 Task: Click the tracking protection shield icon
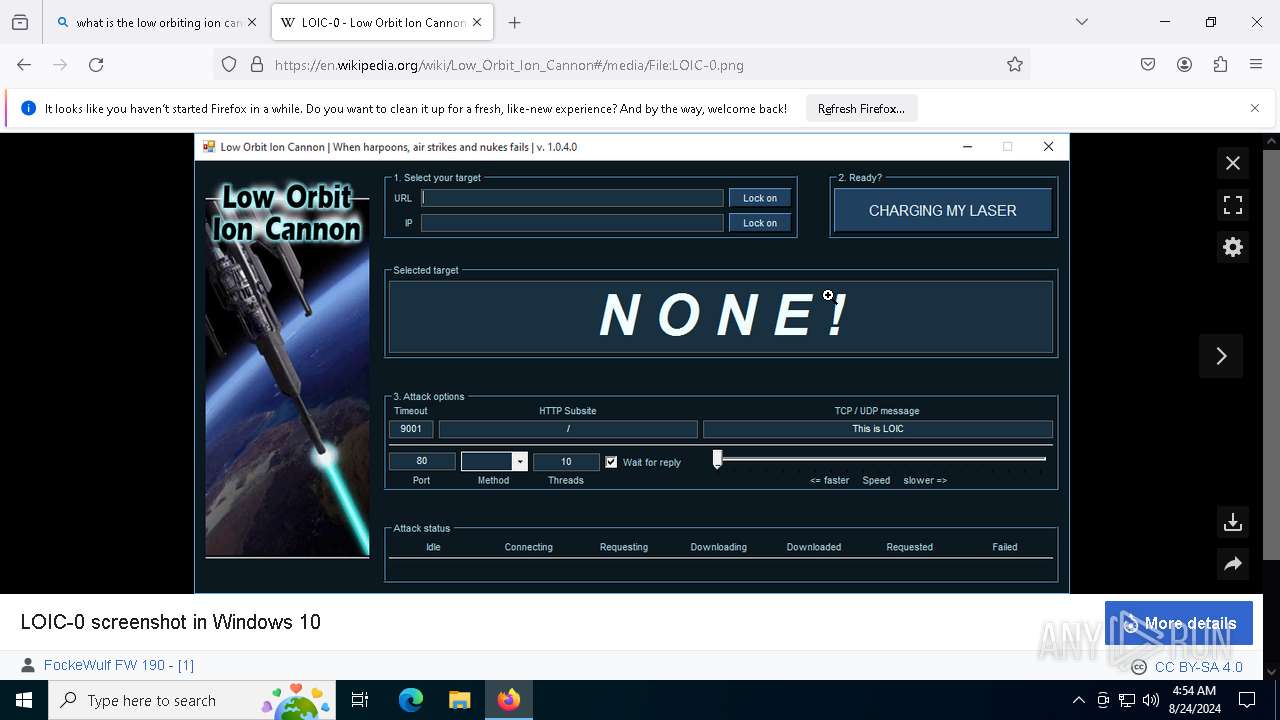coord(229,65)
